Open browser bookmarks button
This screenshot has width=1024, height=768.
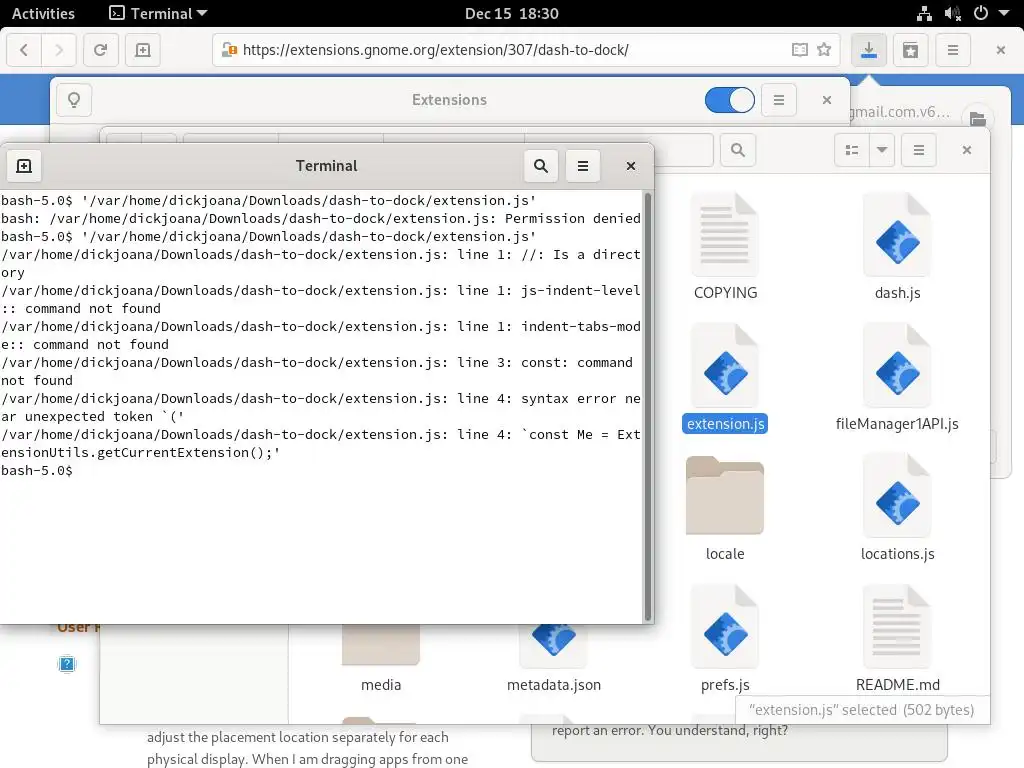pyautogui.click(x=910, y=50)
